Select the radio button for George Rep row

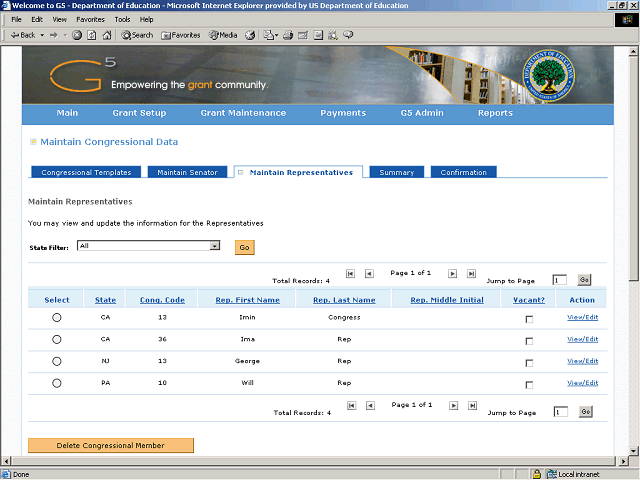point(57,361)
